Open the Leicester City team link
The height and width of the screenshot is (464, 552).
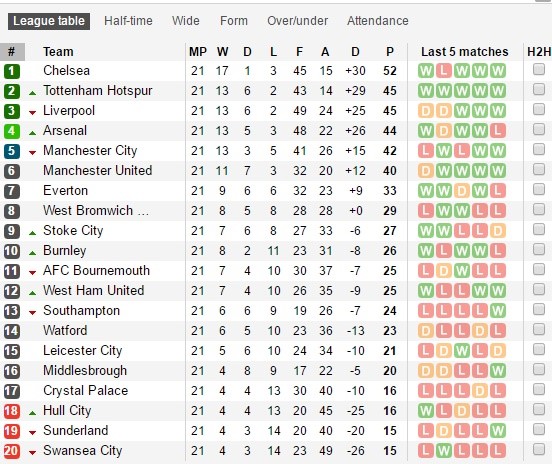point(82,351)
